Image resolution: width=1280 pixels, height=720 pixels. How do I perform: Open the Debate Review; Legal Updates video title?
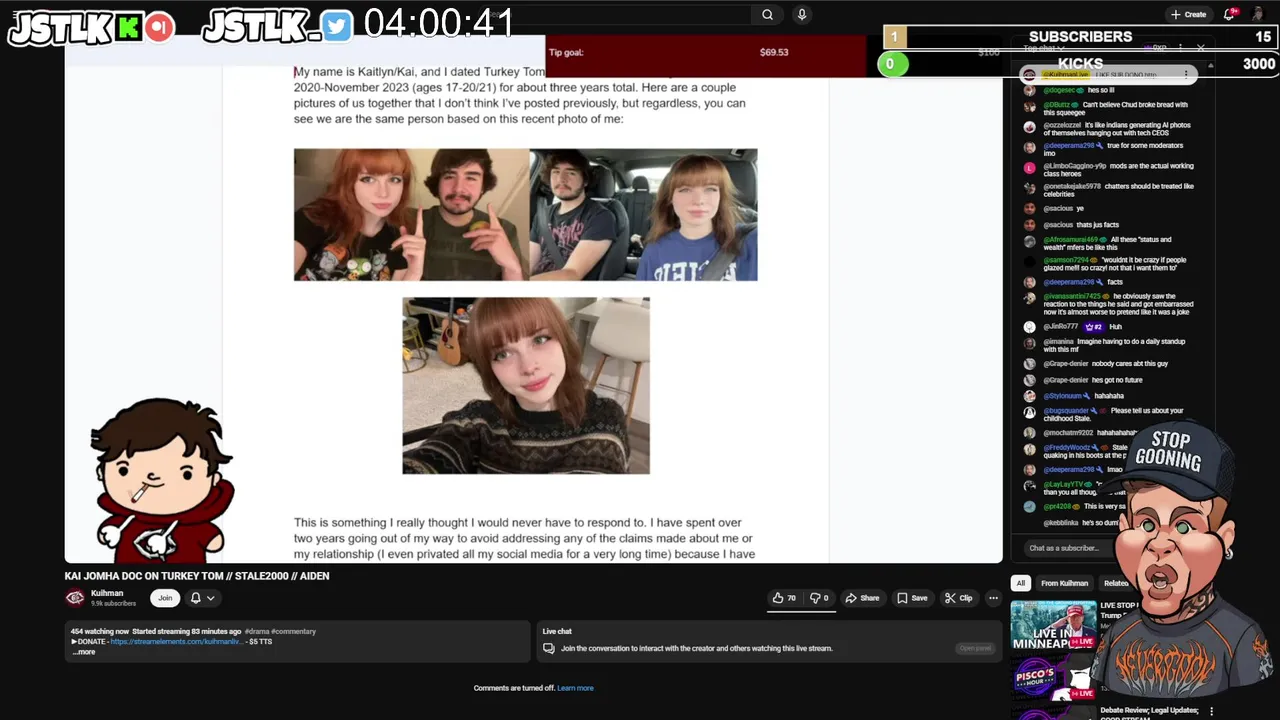point(1149,713)
